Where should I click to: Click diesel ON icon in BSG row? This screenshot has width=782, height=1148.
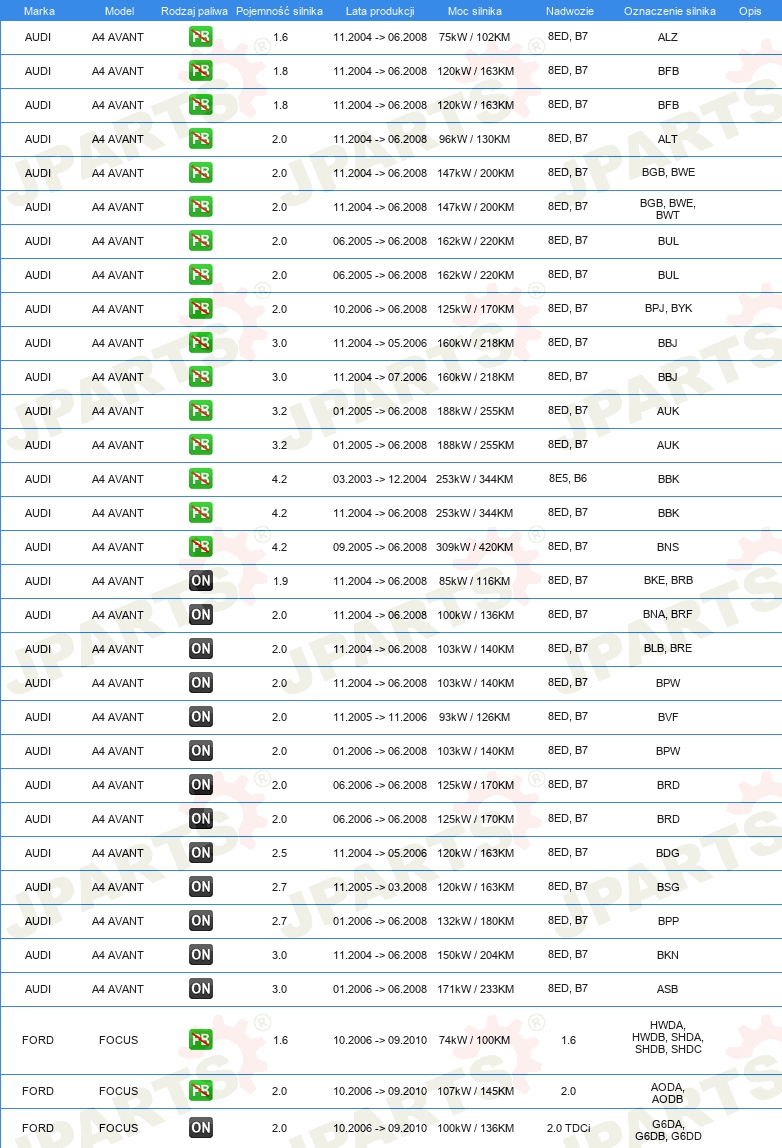201,887
